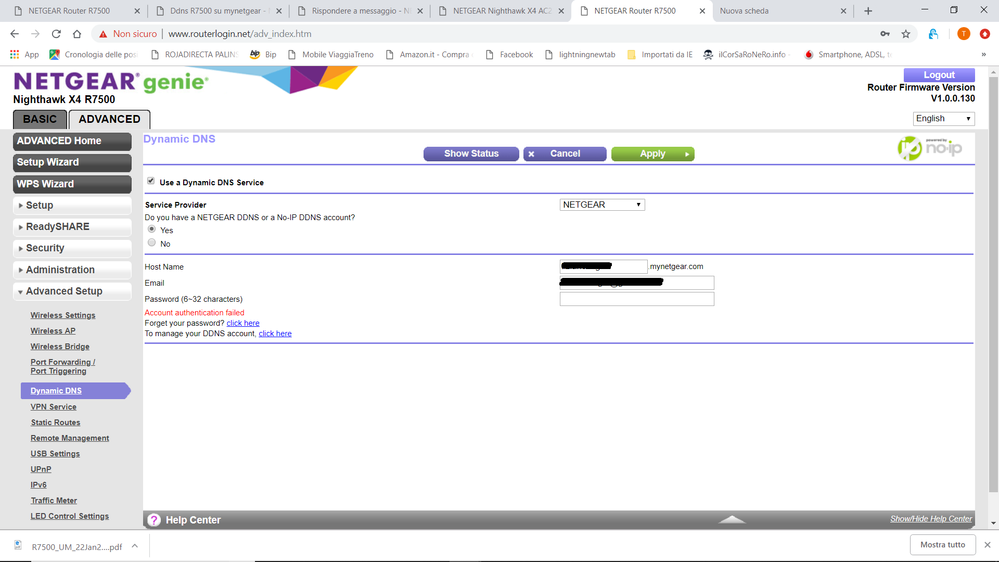The width and height of the screenshot is (999, 562).
Task: Close the downloads bar
Action: tap(987, 545)
